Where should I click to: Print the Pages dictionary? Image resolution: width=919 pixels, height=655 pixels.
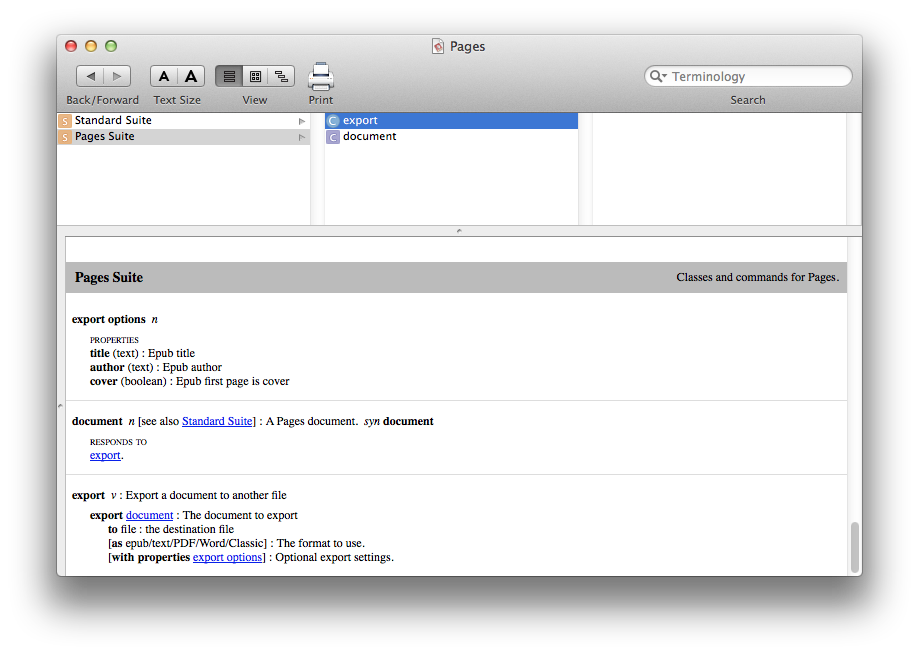tap(321, 77)
